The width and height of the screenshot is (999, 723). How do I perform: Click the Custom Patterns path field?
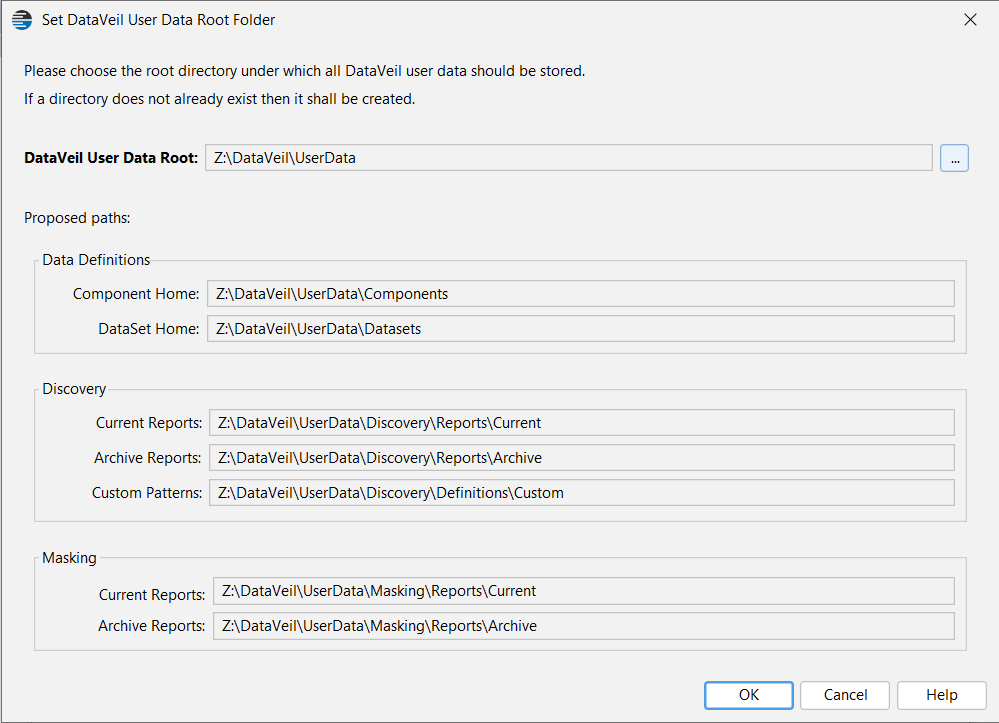coord(582,493)
